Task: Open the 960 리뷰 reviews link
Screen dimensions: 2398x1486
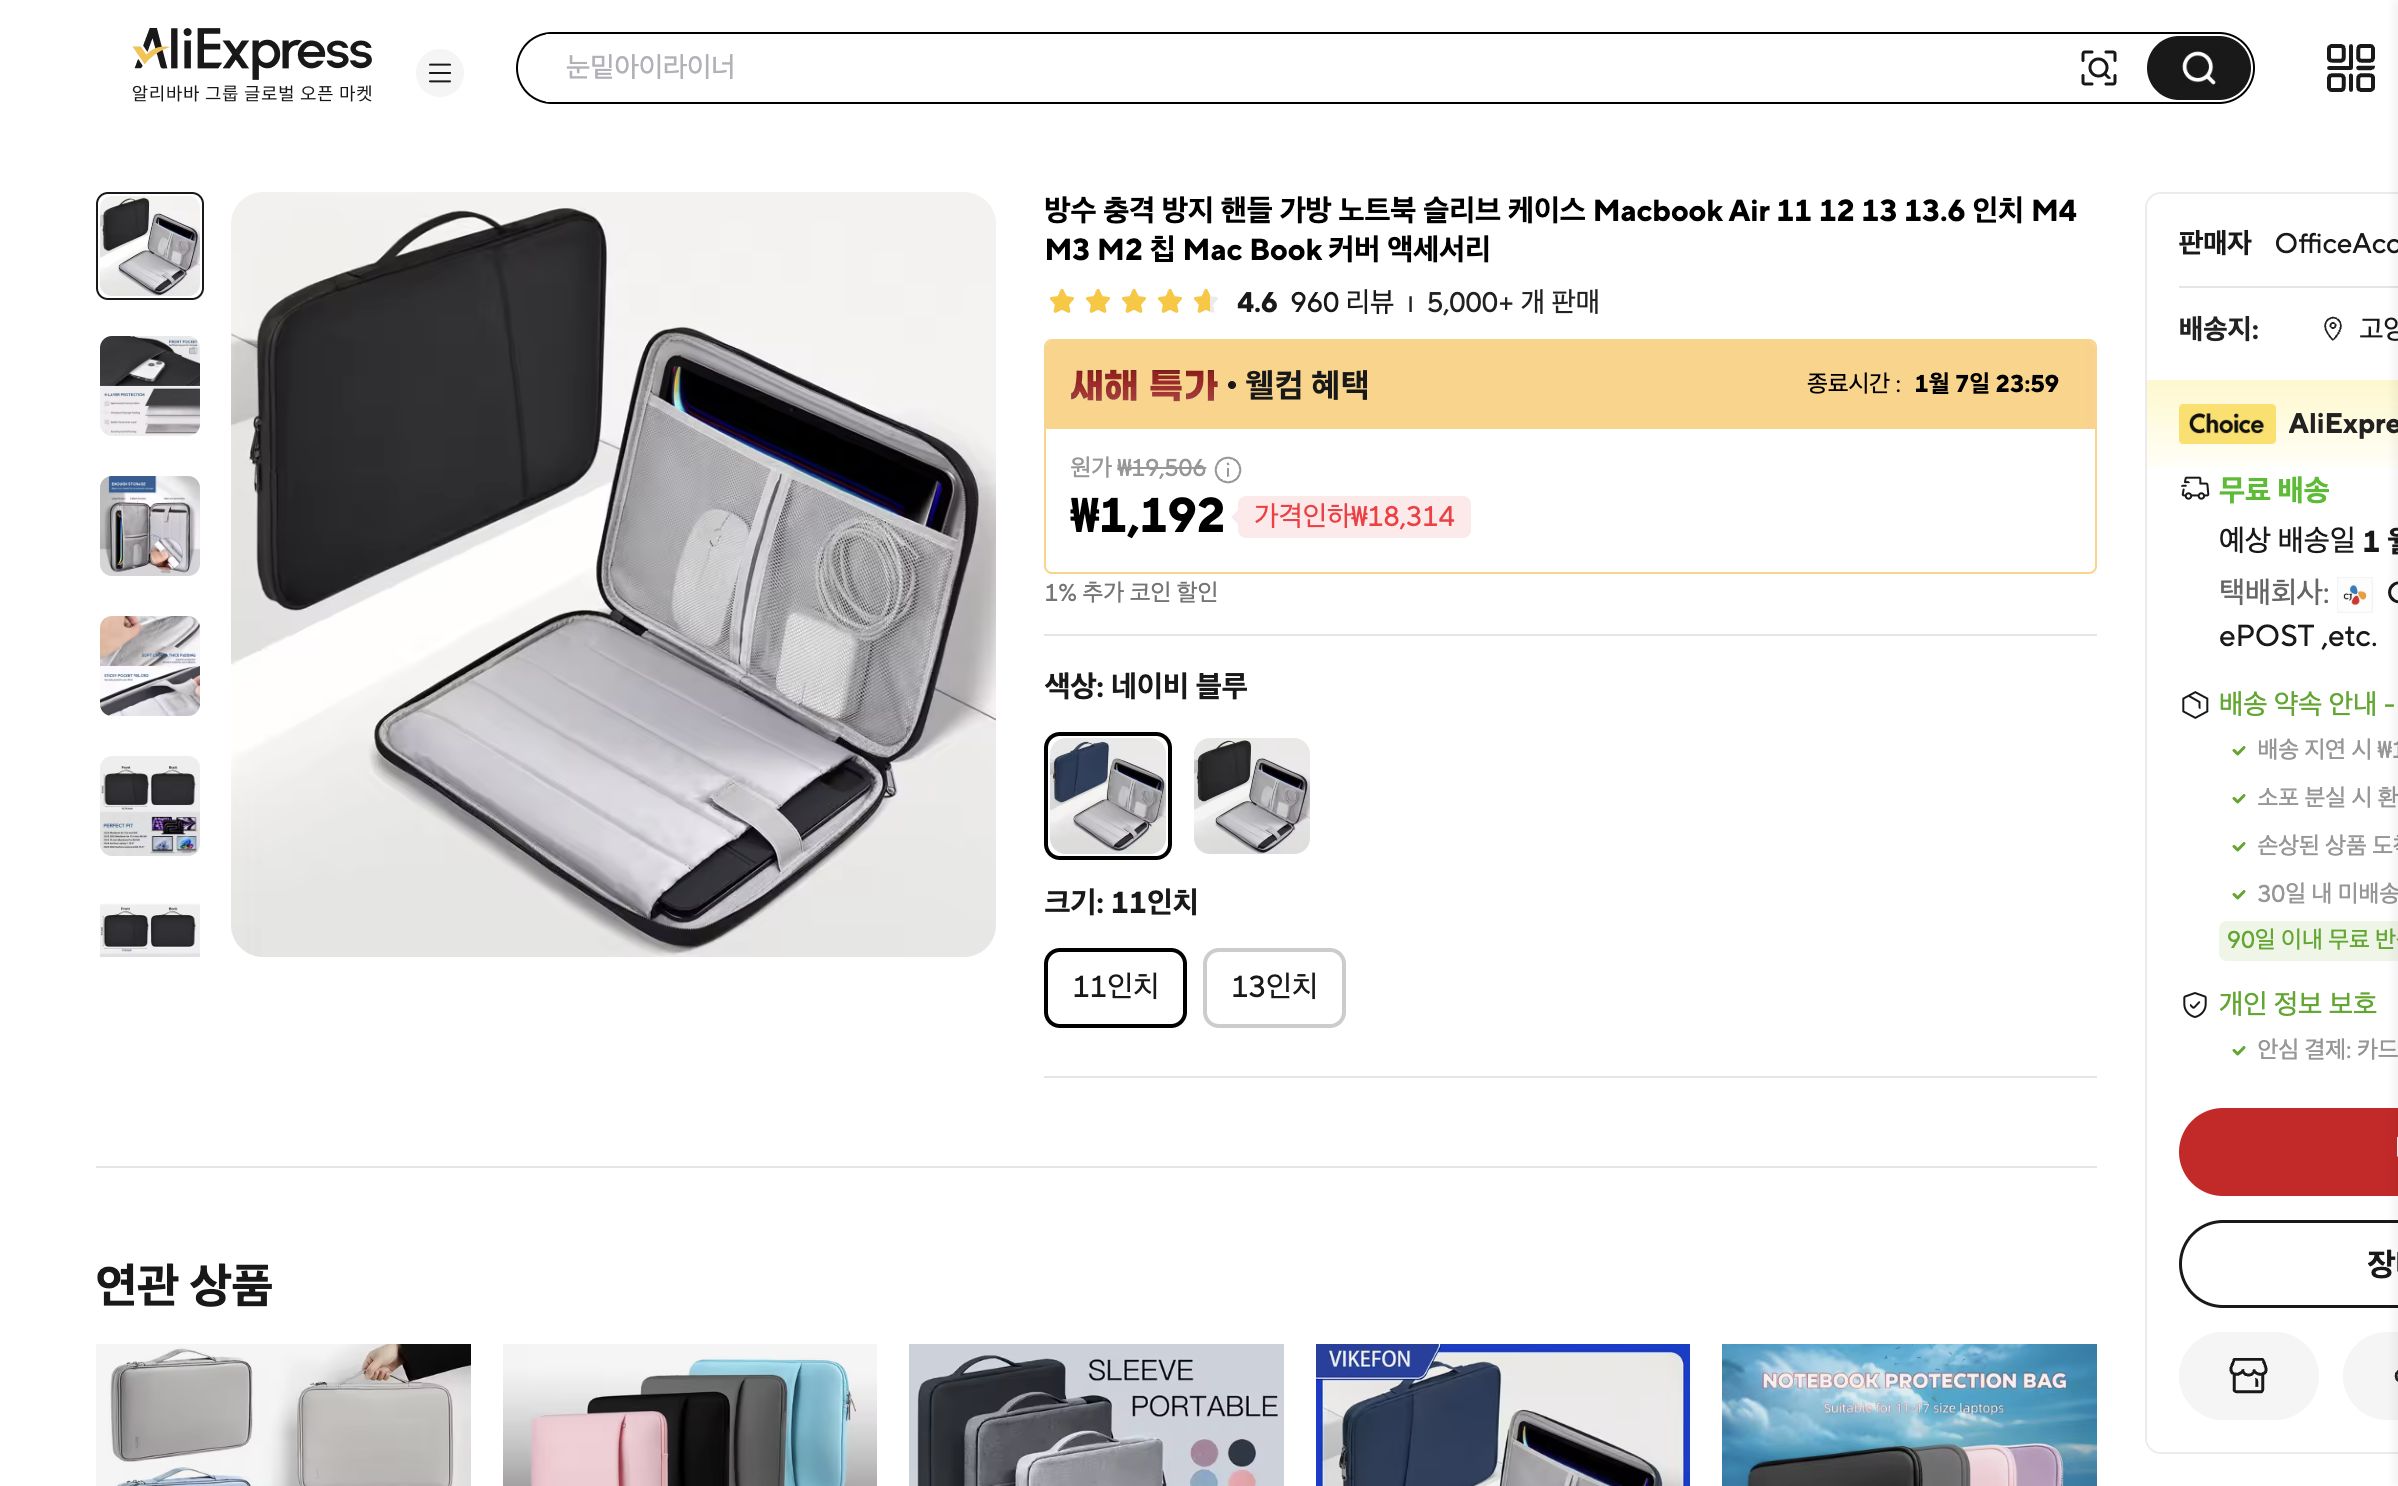Action: (1341, 302)
